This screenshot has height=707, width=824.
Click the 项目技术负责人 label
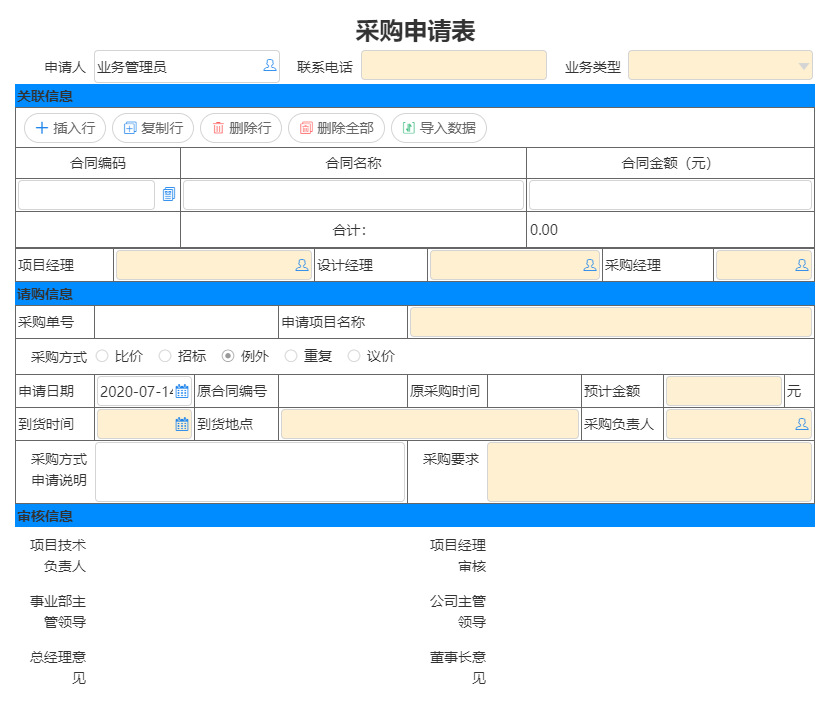coord(58,556)
